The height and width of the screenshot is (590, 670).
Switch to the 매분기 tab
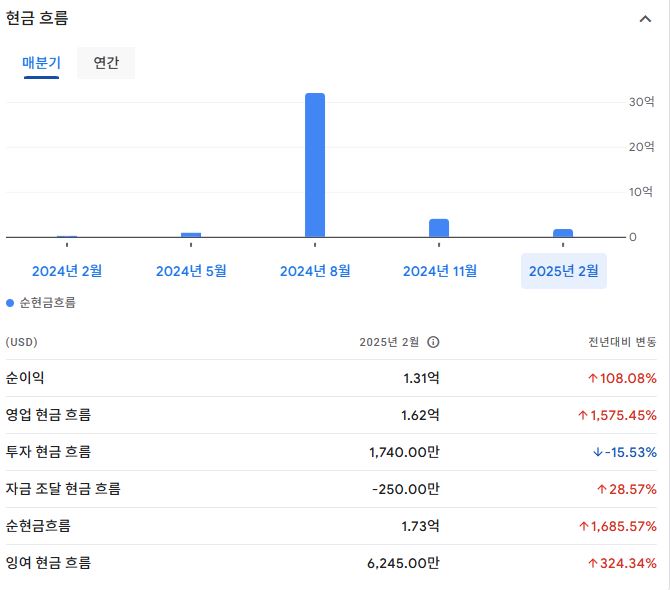point(41,63)
